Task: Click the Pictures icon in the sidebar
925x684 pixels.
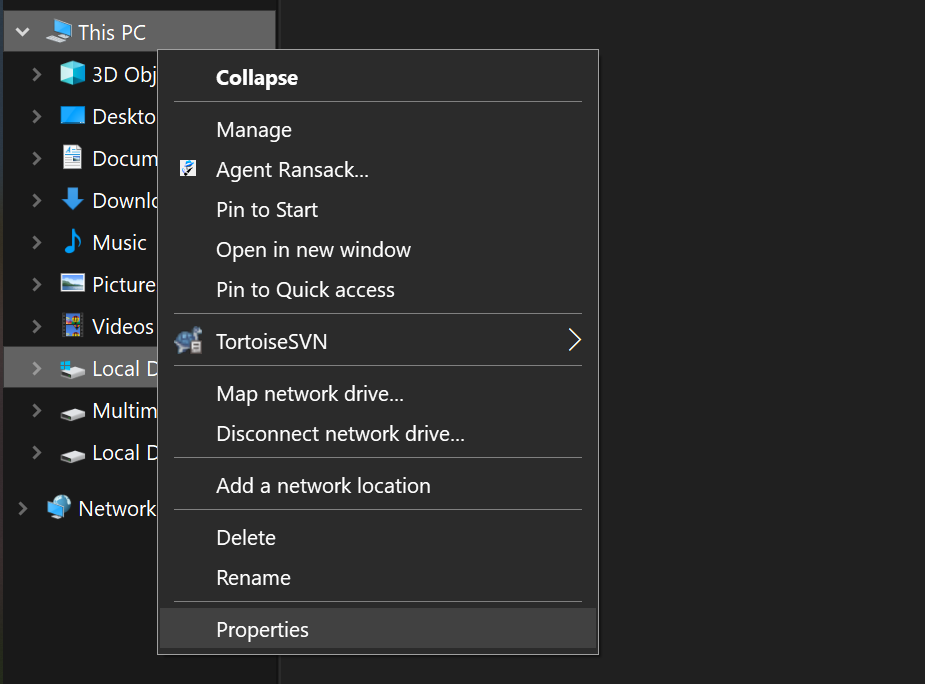Action: point(71,284)
